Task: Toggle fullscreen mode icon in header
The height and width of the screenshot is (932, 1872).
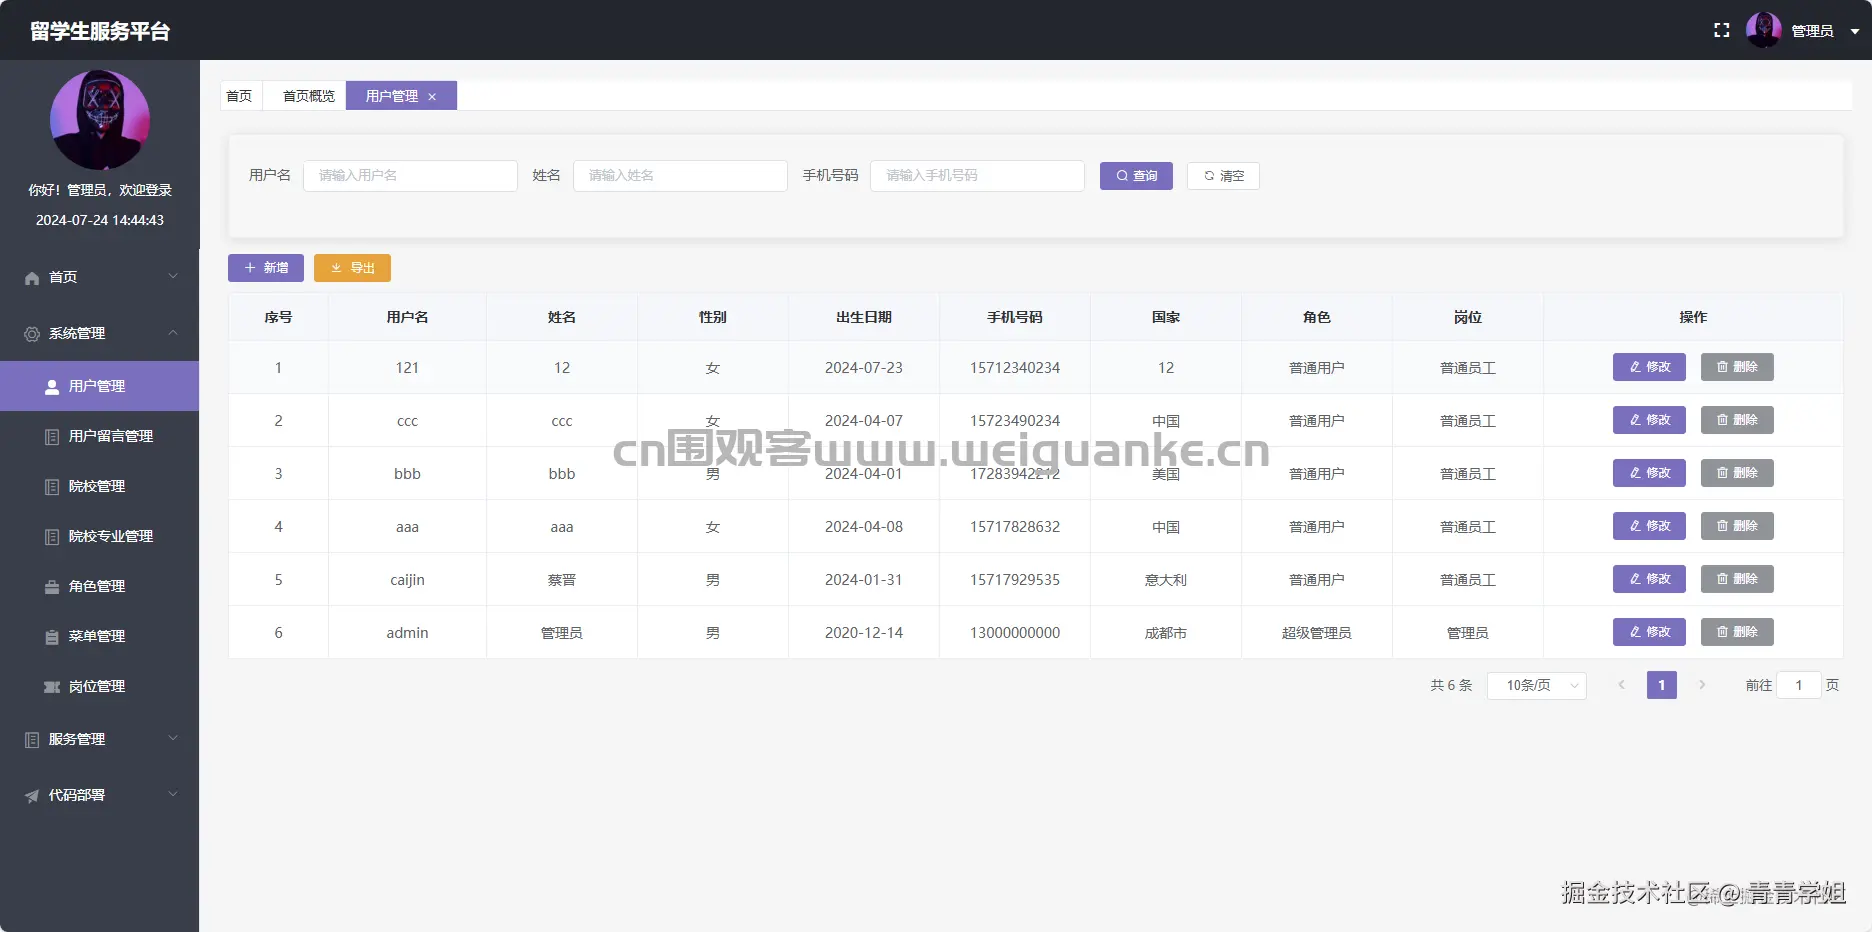Action: pos(1721,31)
